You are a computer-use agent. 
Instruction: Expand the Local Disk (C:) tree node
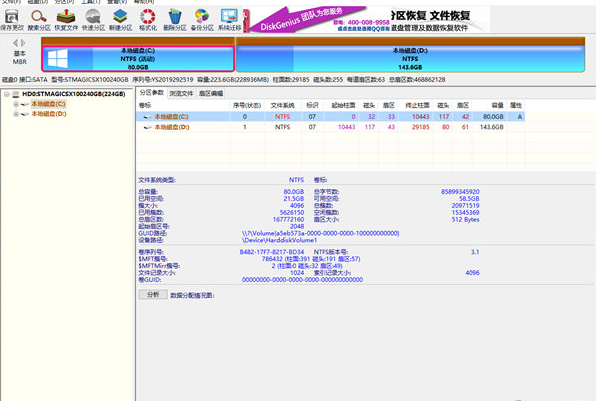pyautogui.click(x=16, y=104)
